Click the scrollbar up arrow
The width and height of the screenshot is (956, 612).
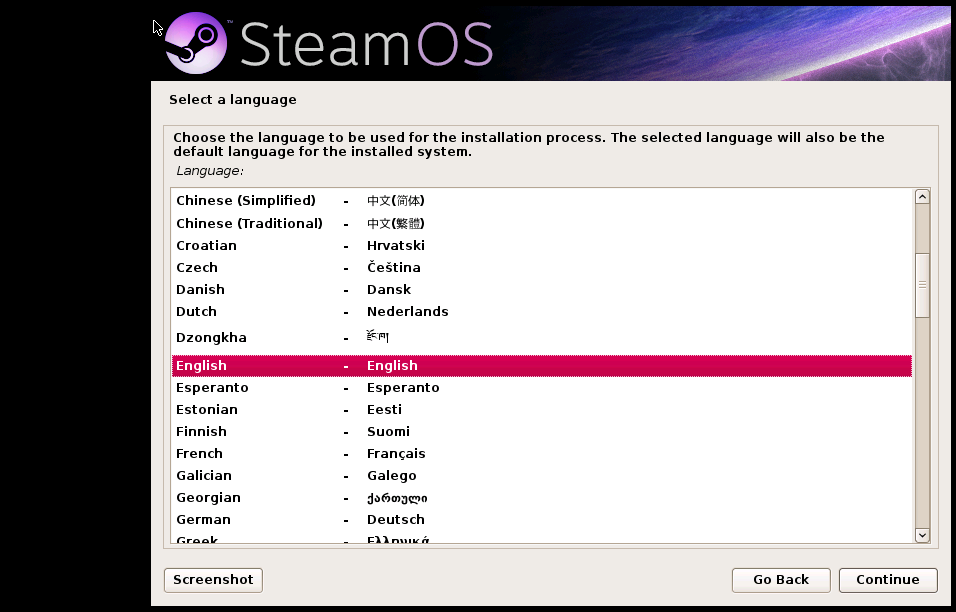coord(921,195)
